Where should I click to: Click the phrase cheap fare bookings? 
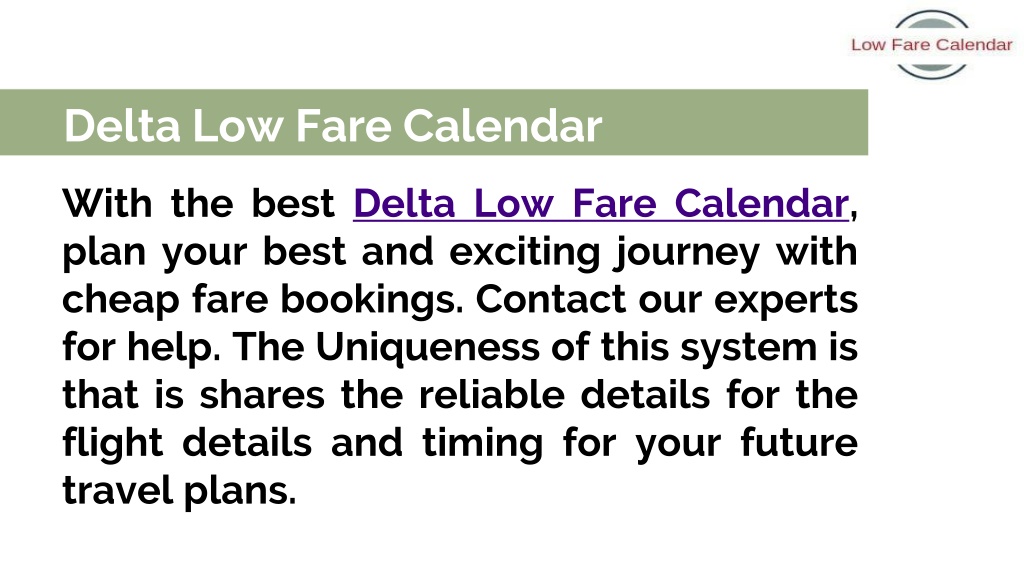point(263,300)
